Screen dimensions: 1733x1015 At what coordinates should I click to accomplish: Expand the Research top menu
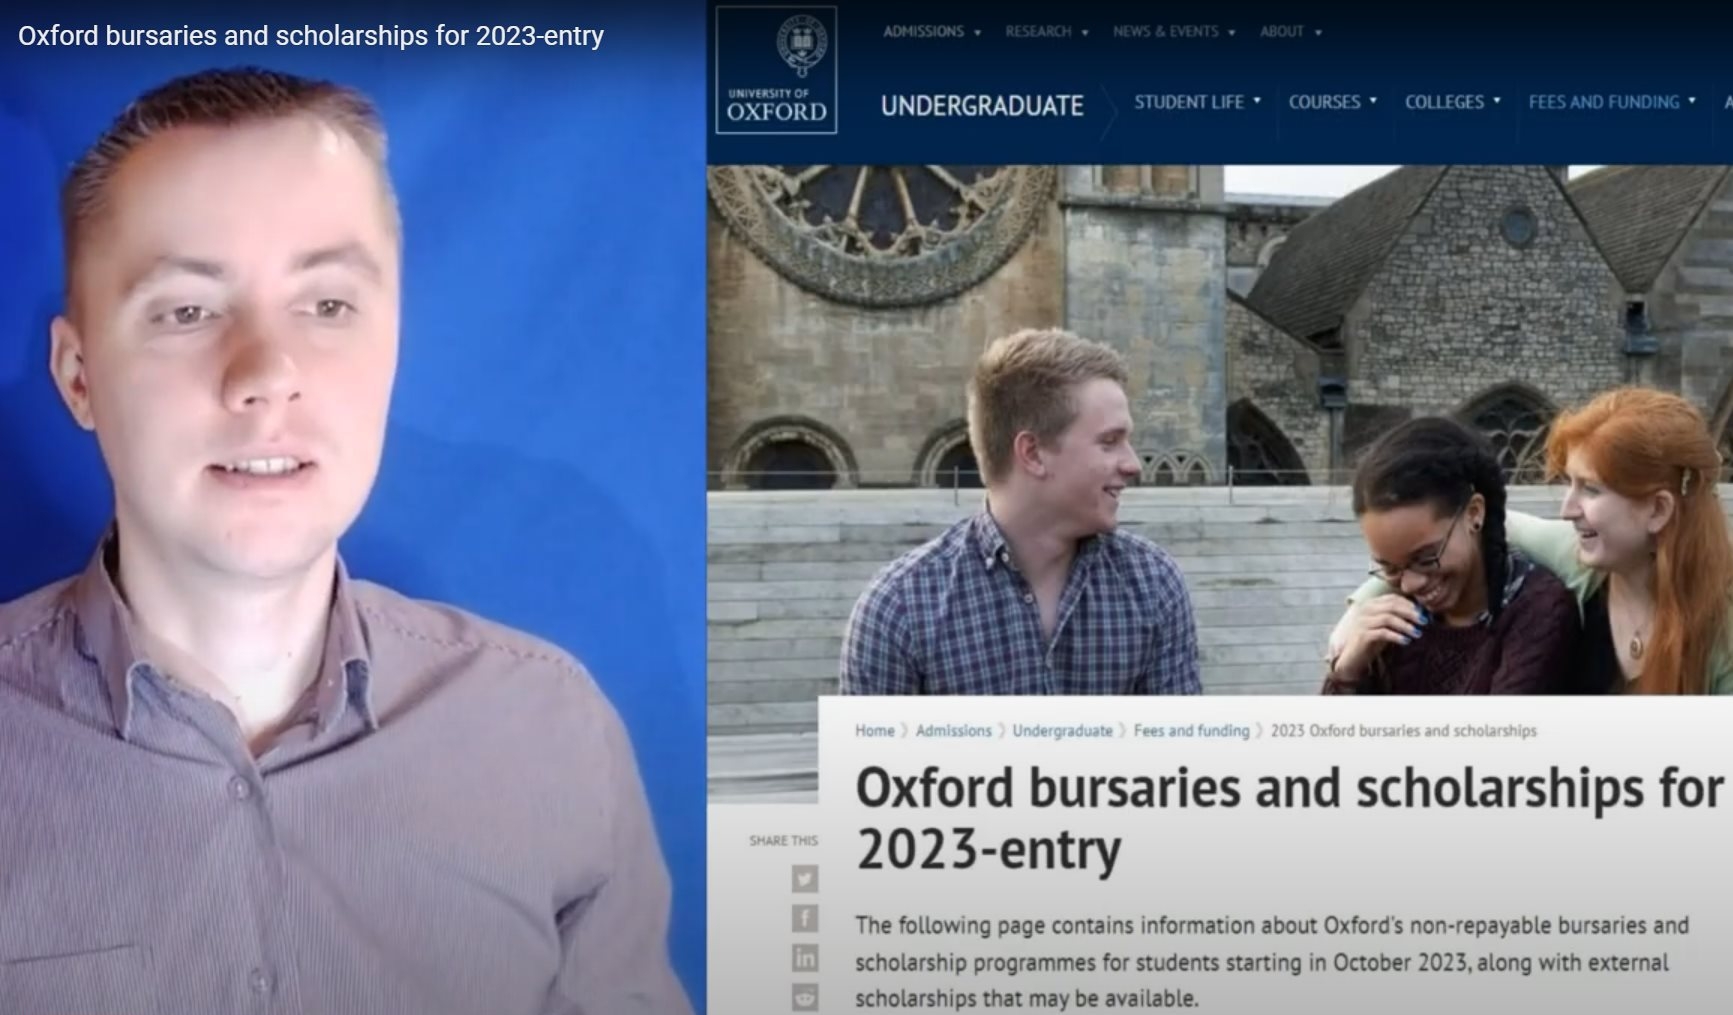click(1046, 32)
